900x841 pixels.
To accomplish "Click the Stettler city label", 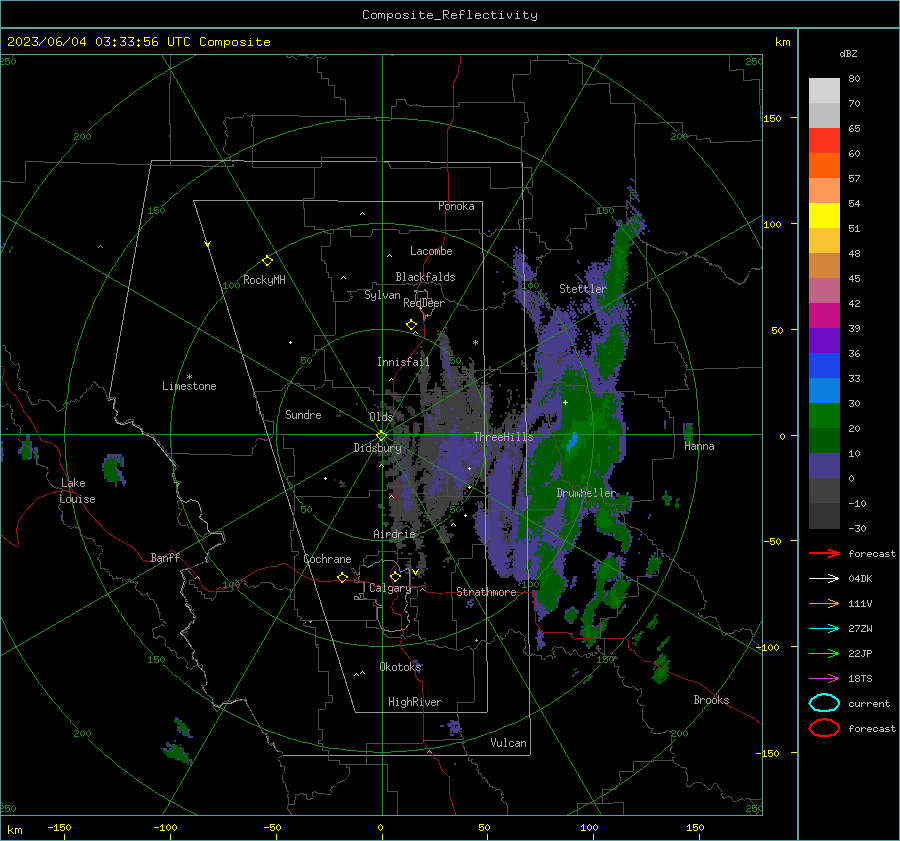I will [583, 289].
